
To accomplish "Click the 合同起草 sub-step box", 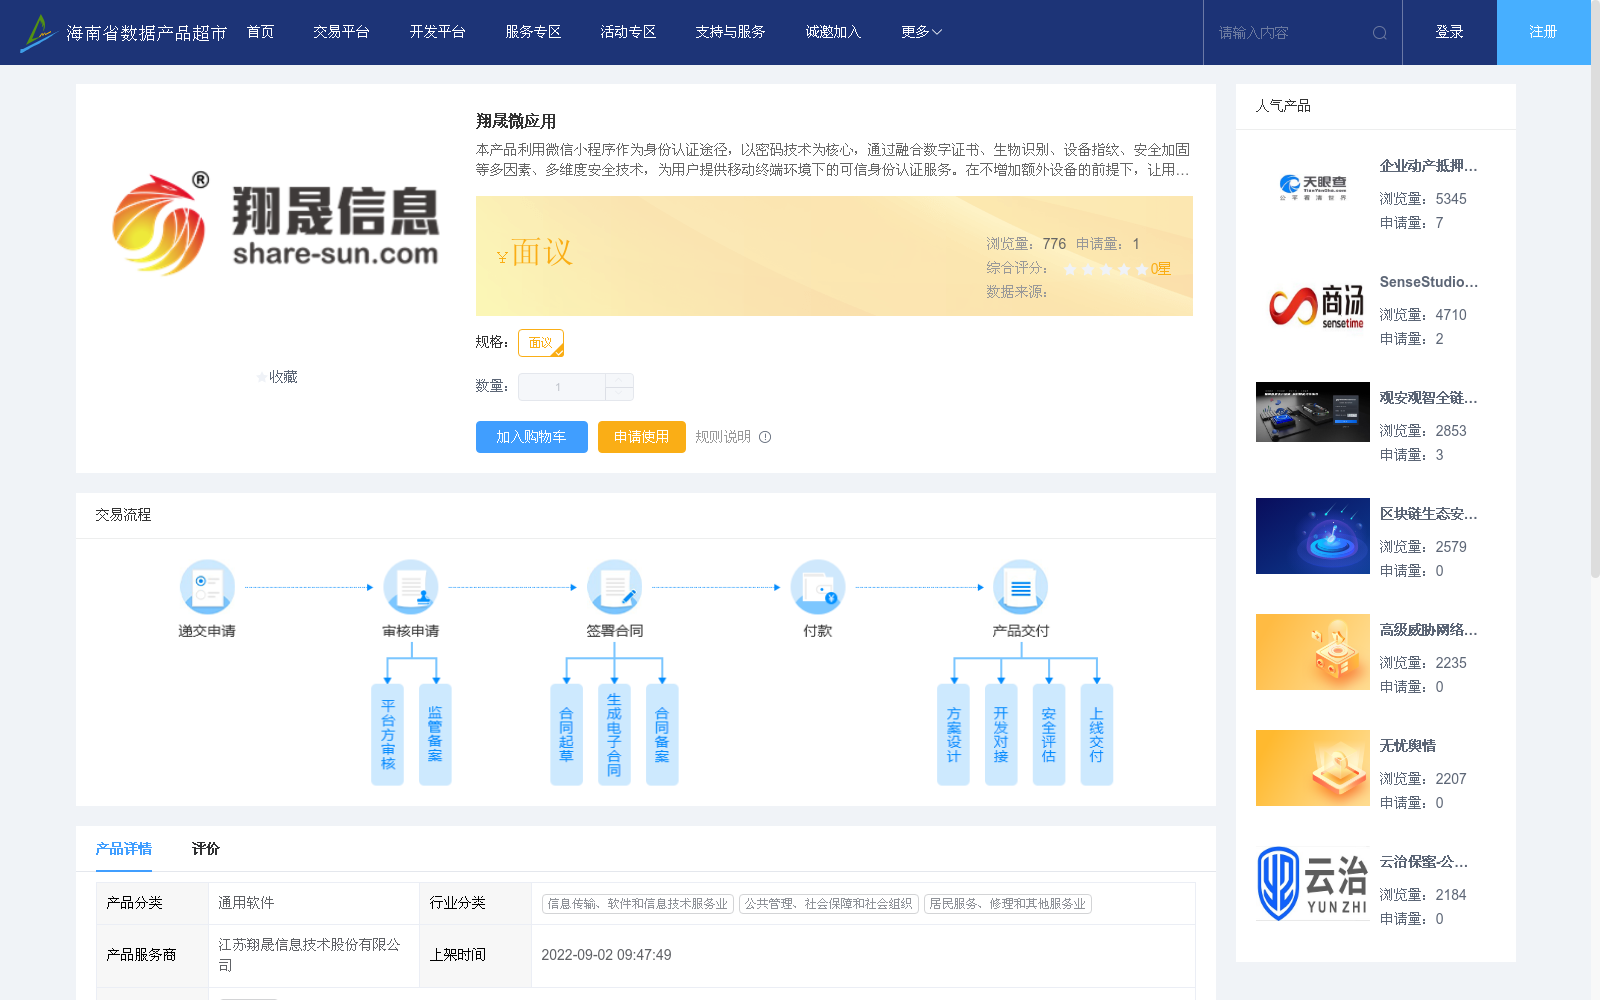I will [x=567, y=735].
